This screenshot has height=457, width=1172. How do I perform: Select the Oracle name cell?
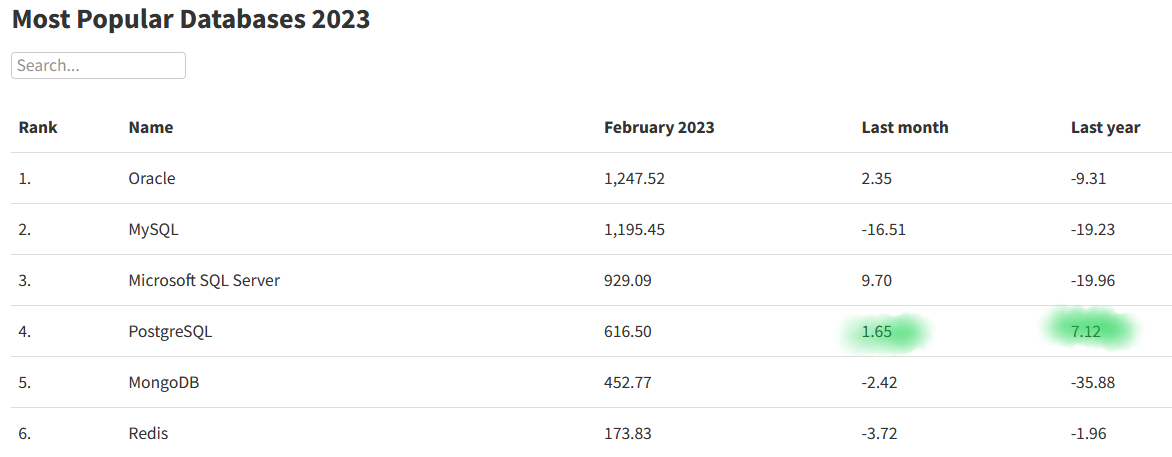coord(152,179)
